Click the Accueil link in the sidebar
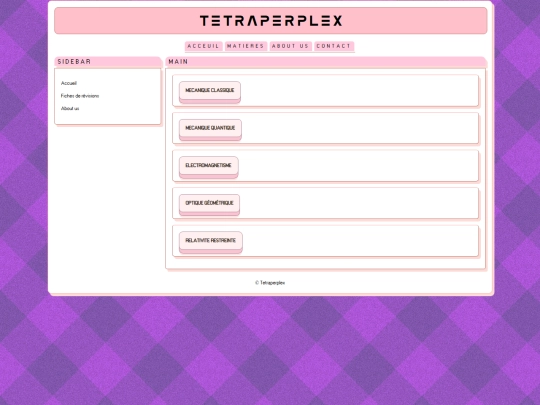Image resolution: width=540 pixels, height=405 pixels. click(69, 83)
